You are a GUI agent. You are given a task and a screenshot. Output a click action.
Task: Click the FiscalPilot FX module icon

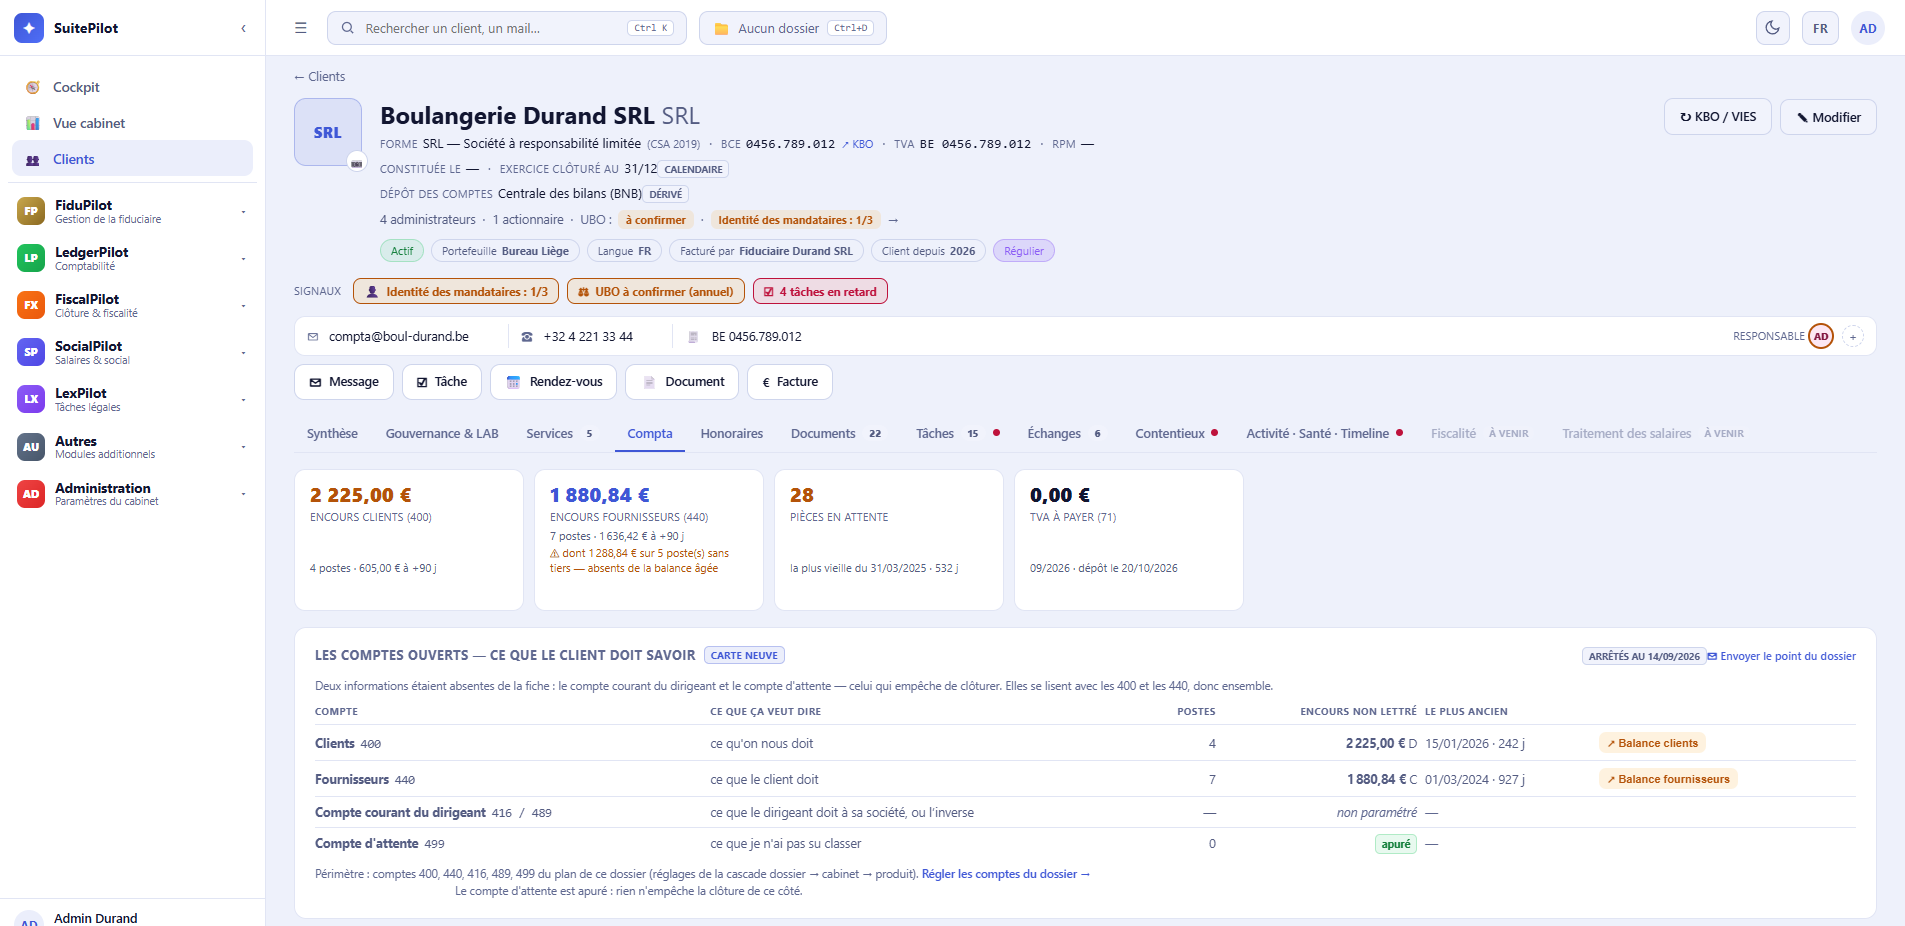click(31, 305)
